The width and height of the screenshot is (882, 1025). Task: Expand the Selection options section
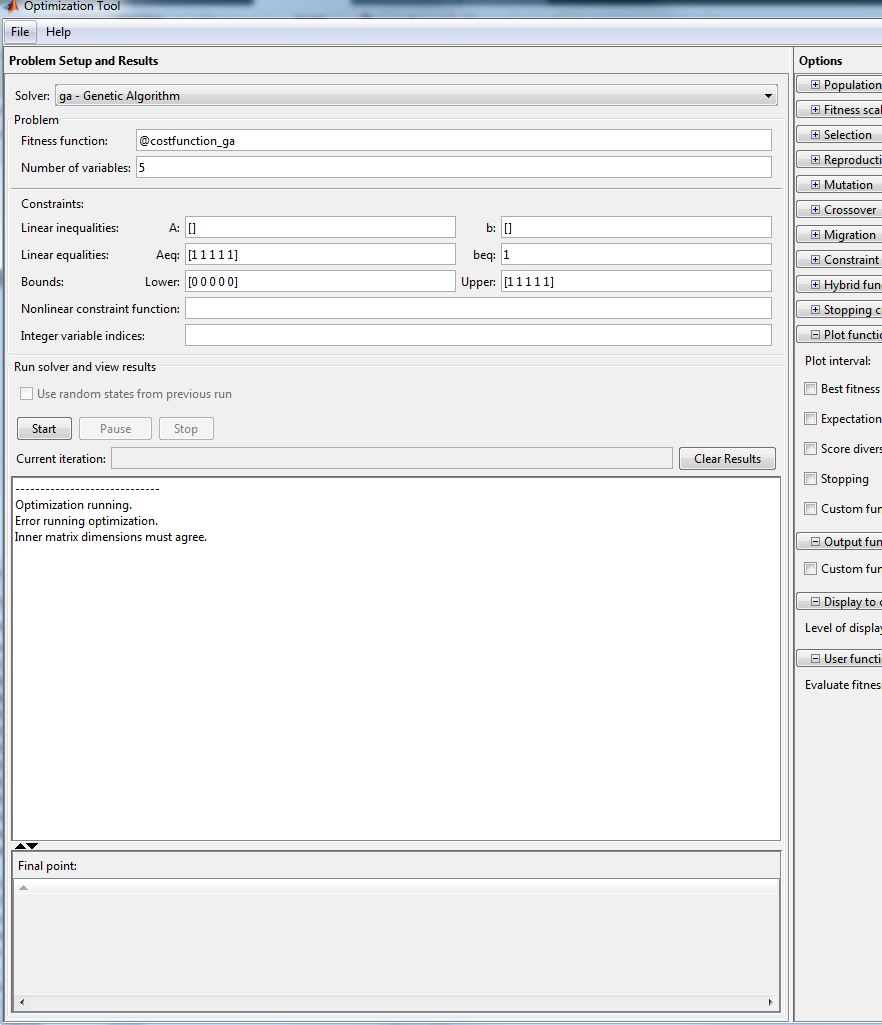[816, 135]
